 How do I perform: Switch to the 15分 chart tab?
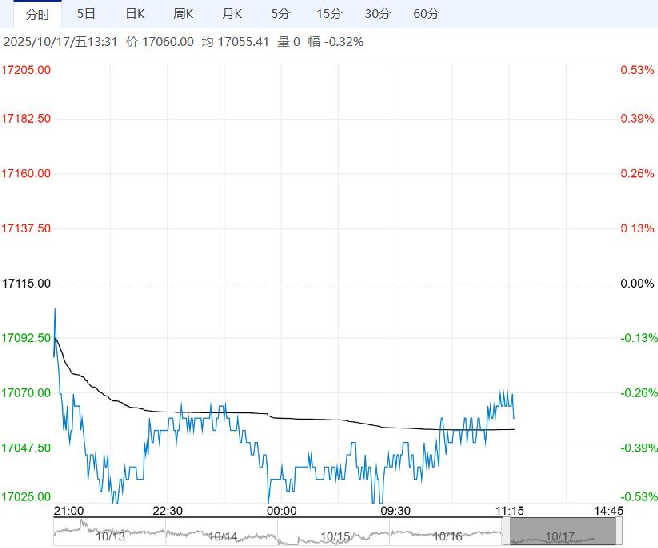point(328,14)
